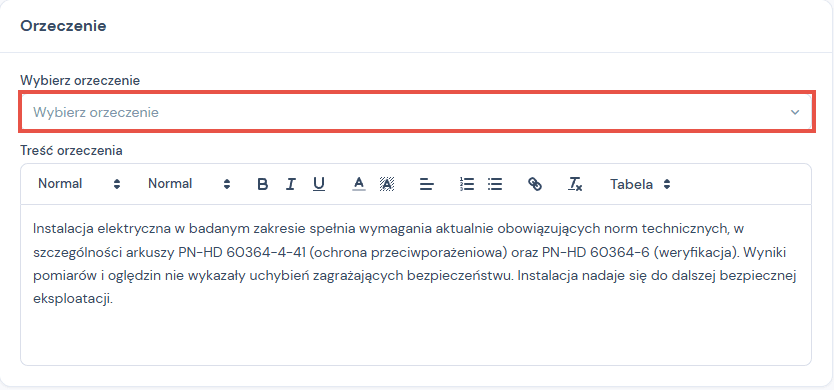The width and height of the screenshot is (834, 390).
Task: Open the Tabela dropdown
Action: pyautogui.click(x=640, y=184)
